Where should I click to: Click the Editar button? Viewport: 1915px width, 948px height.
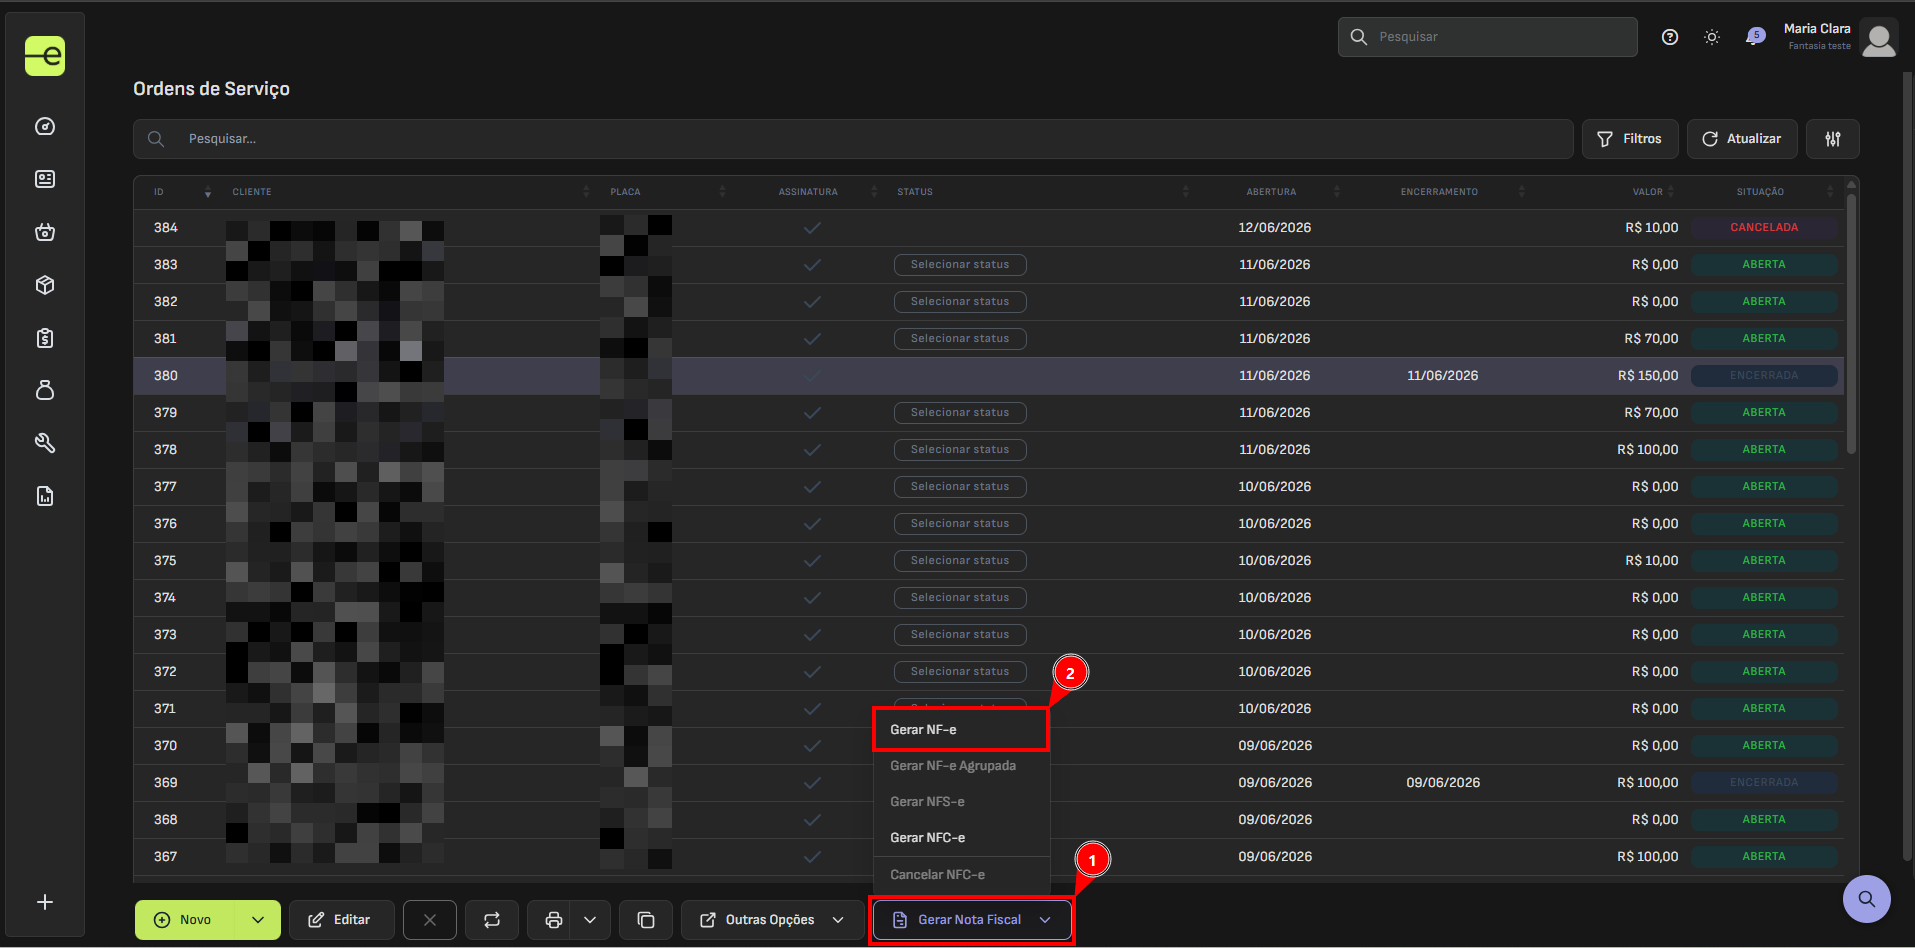341,920
